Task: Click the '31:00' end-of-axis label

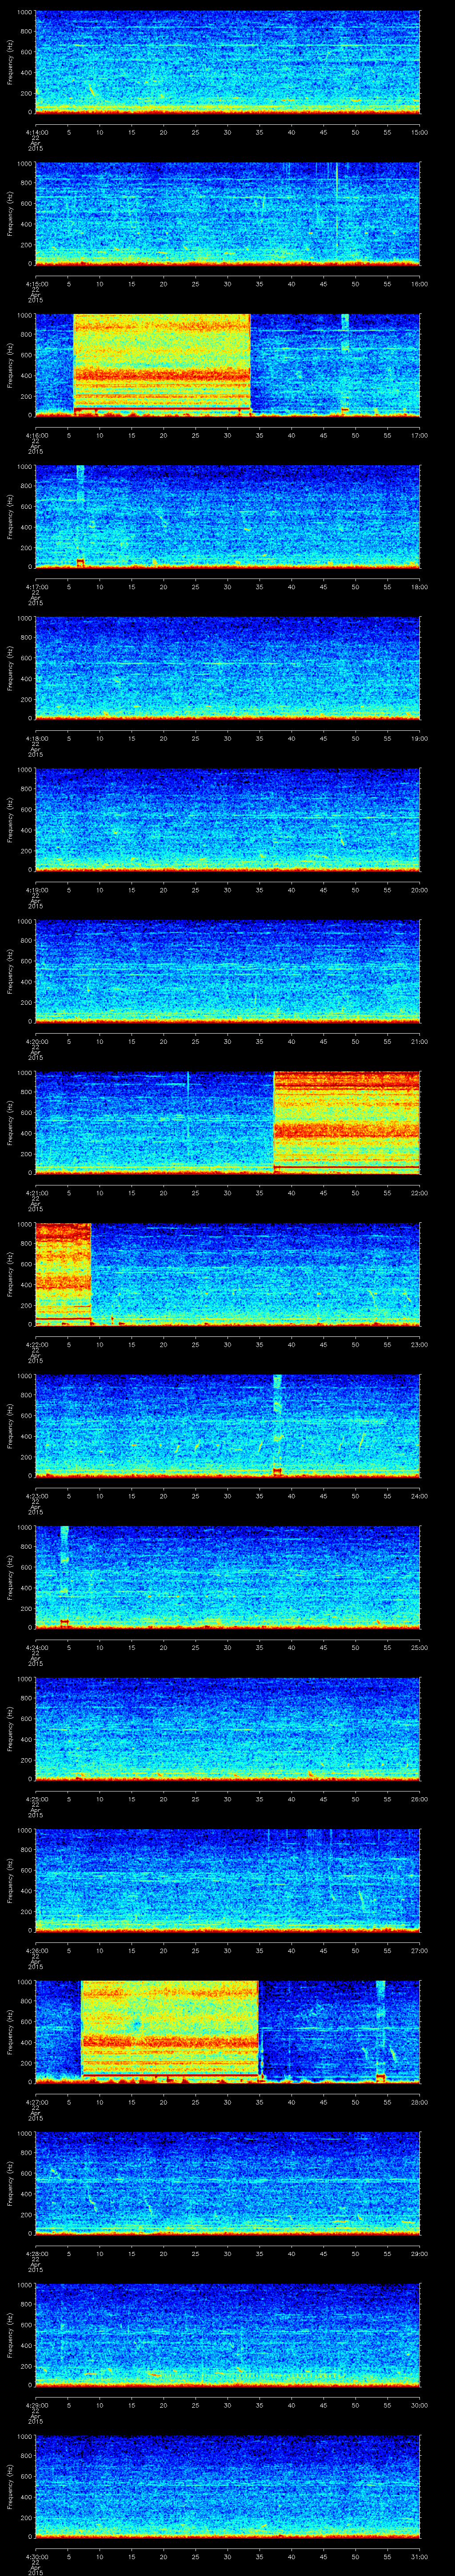Action: tap(419, 2556)
